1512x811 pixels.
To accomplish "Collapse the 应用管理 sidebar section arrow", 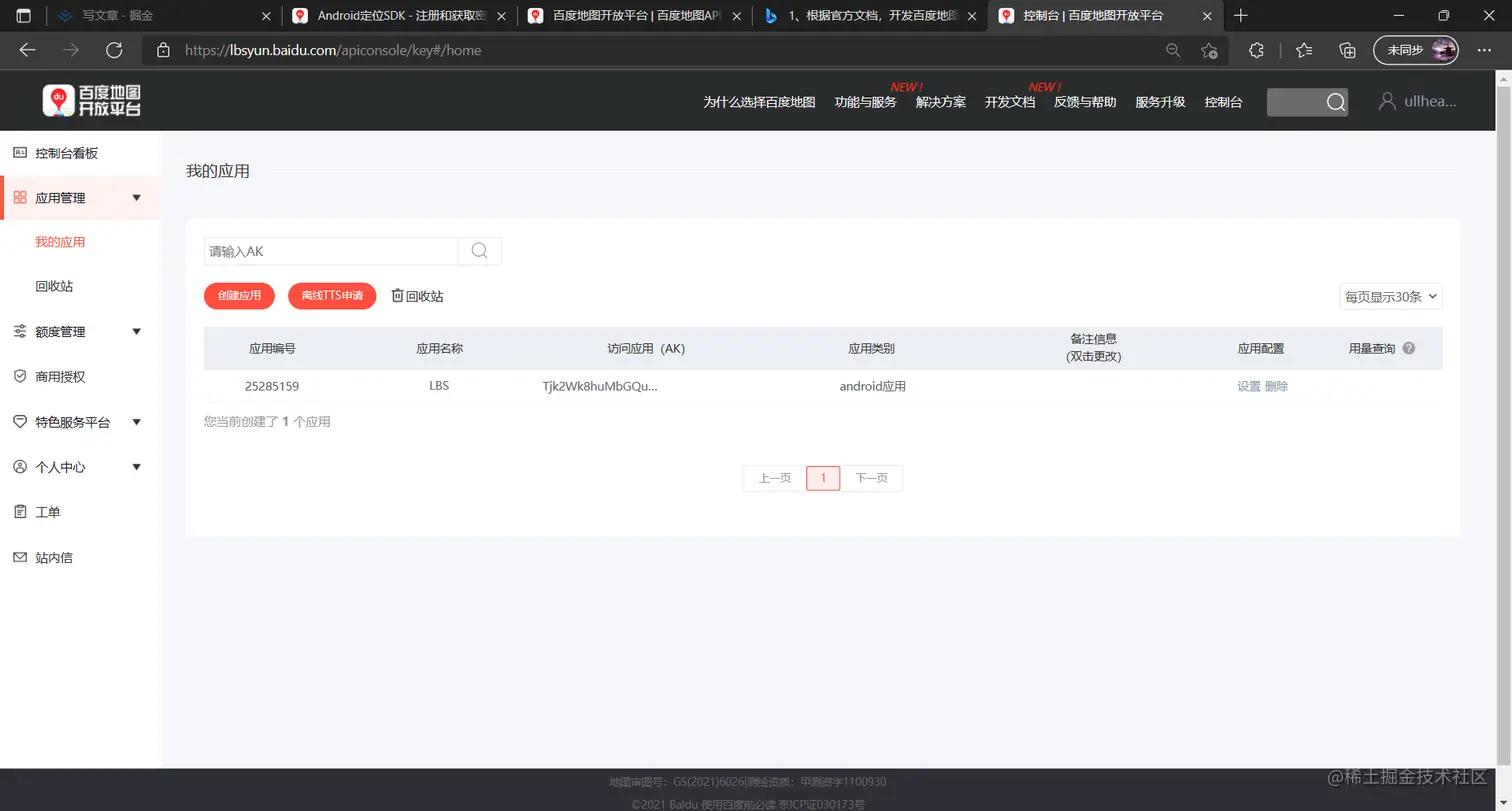I will pos(137,198).
